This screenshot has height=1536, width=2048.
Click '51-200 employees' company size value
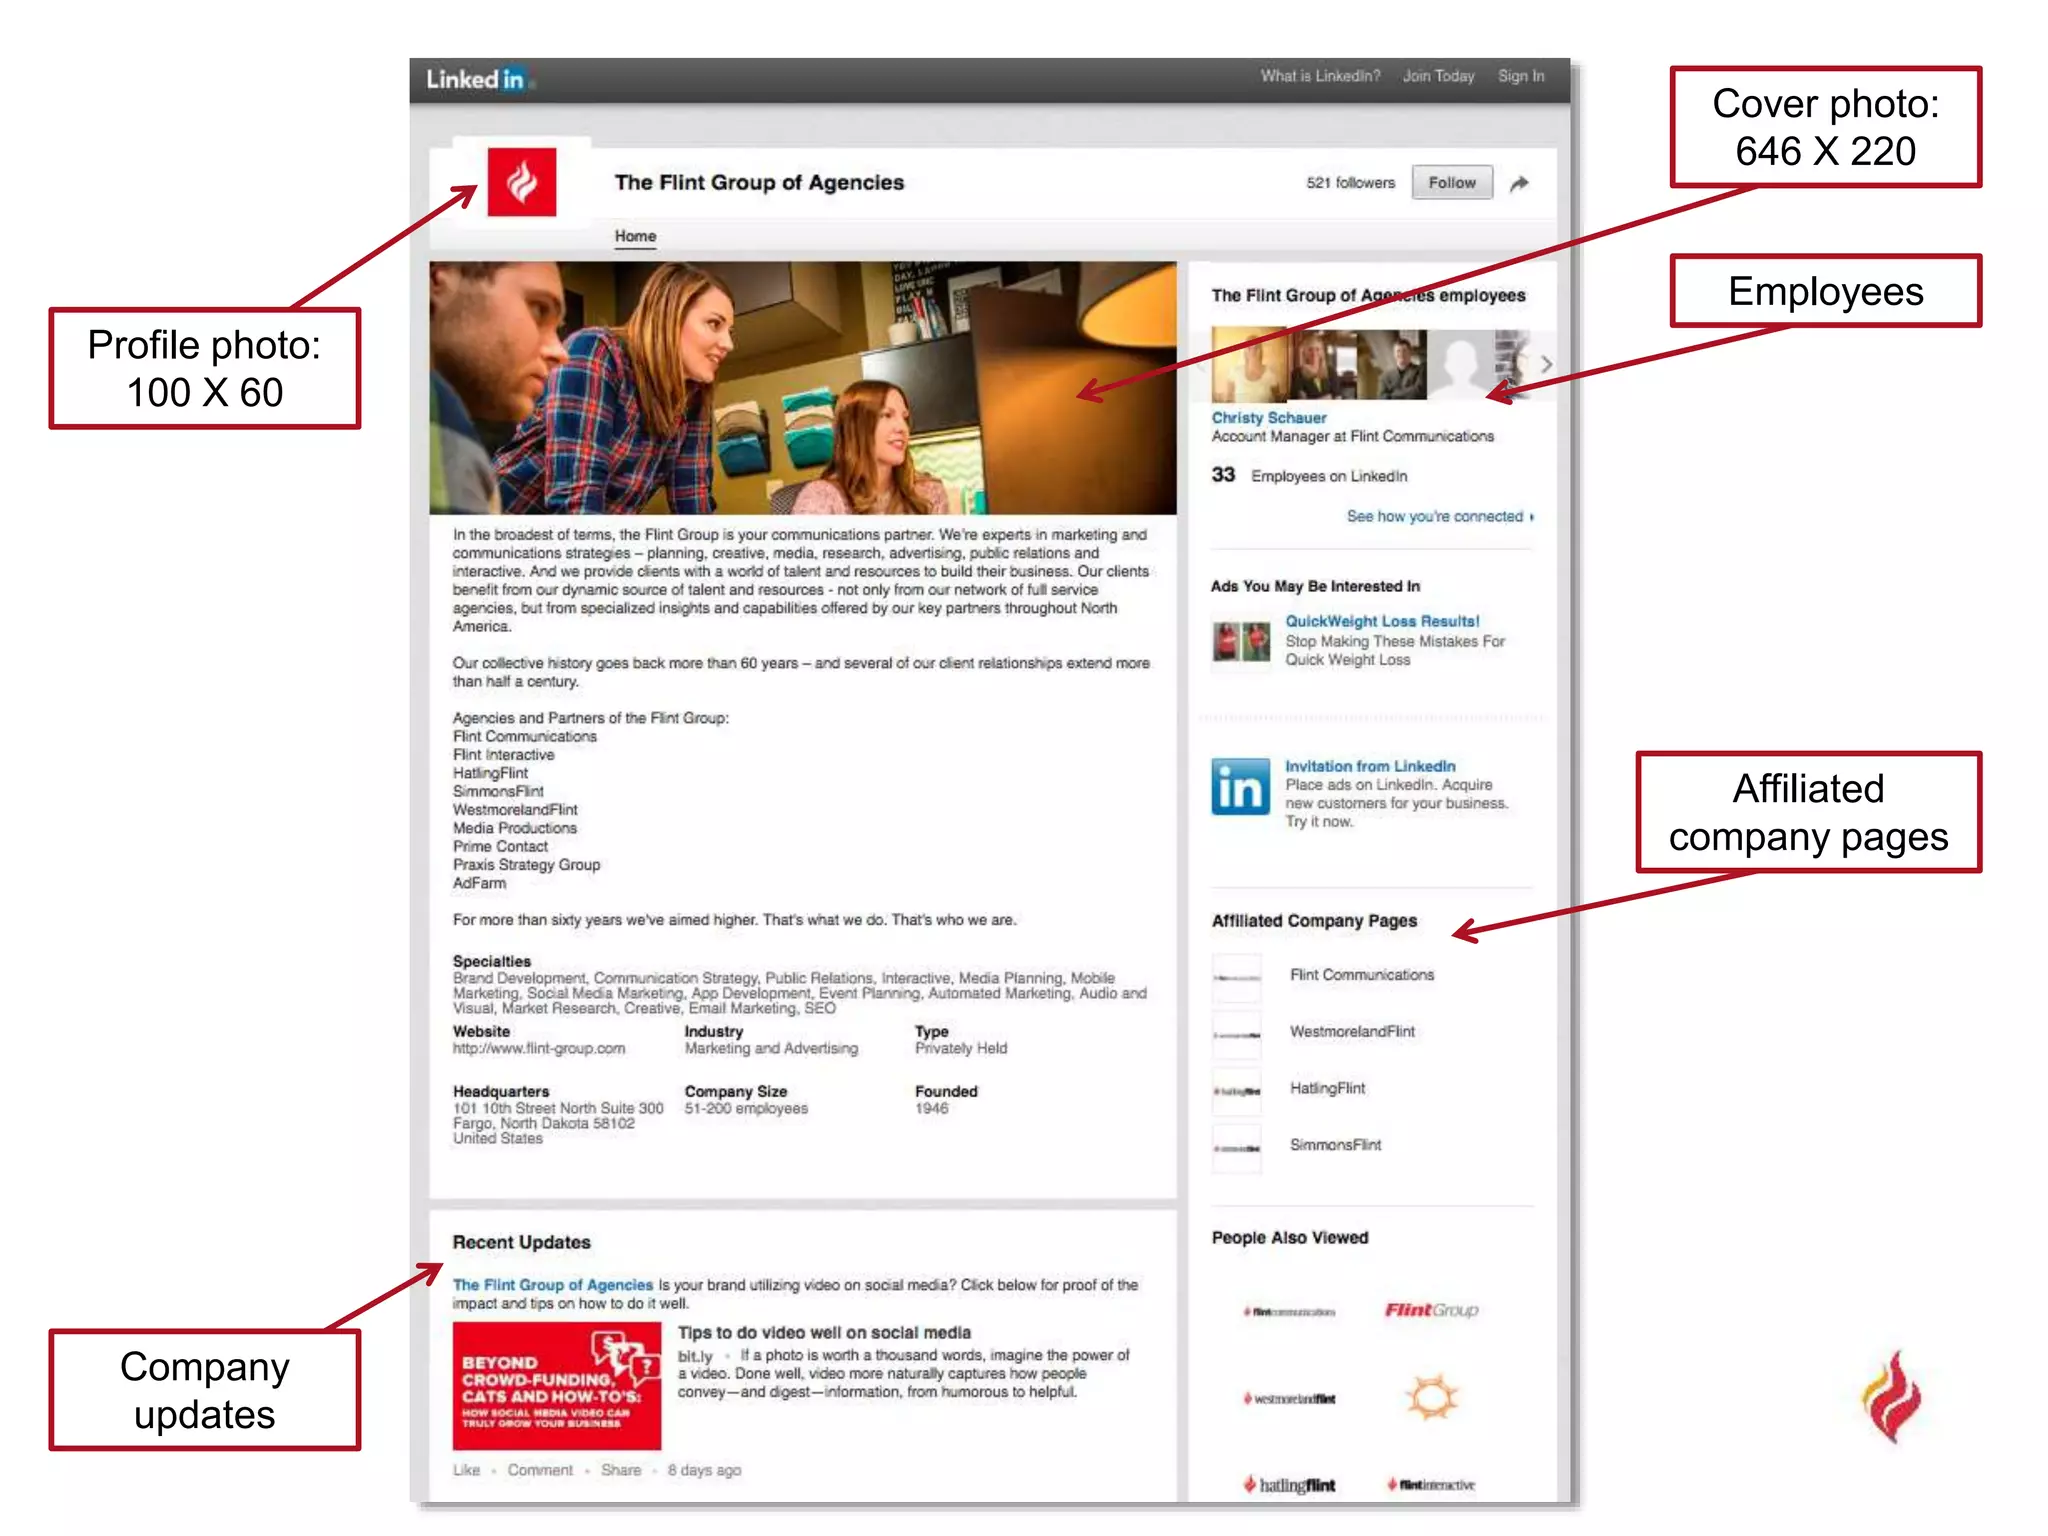point(746,1108)
